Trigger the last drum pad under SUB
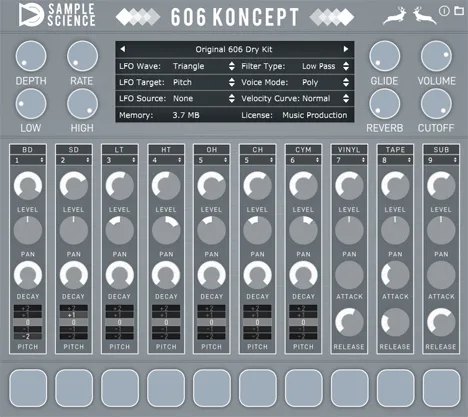The image size is (468, 417). 441,388
